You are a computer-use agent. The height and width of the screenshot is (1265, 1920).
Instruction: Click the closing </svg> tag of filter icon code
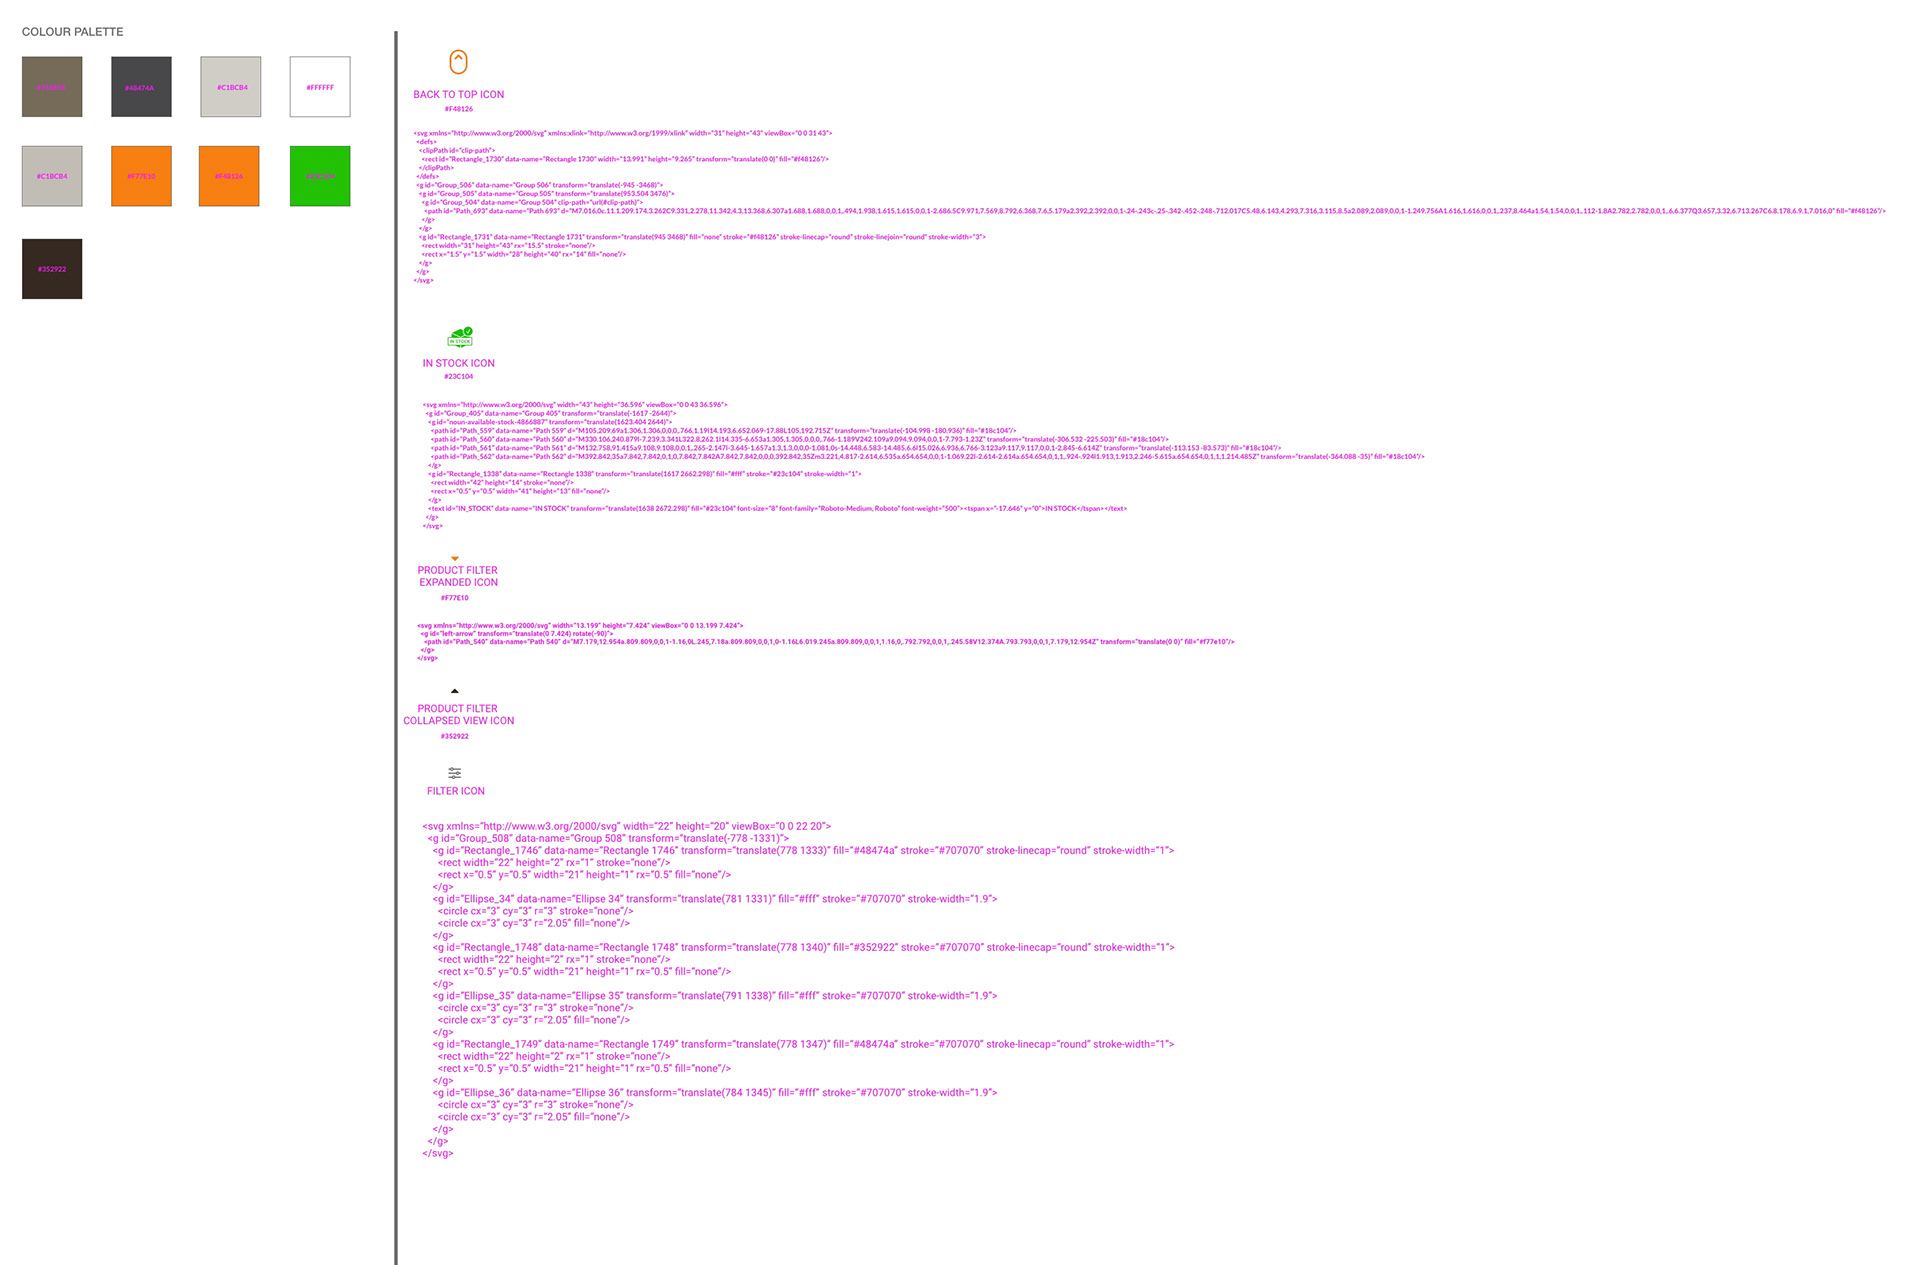pos(438,1153)
